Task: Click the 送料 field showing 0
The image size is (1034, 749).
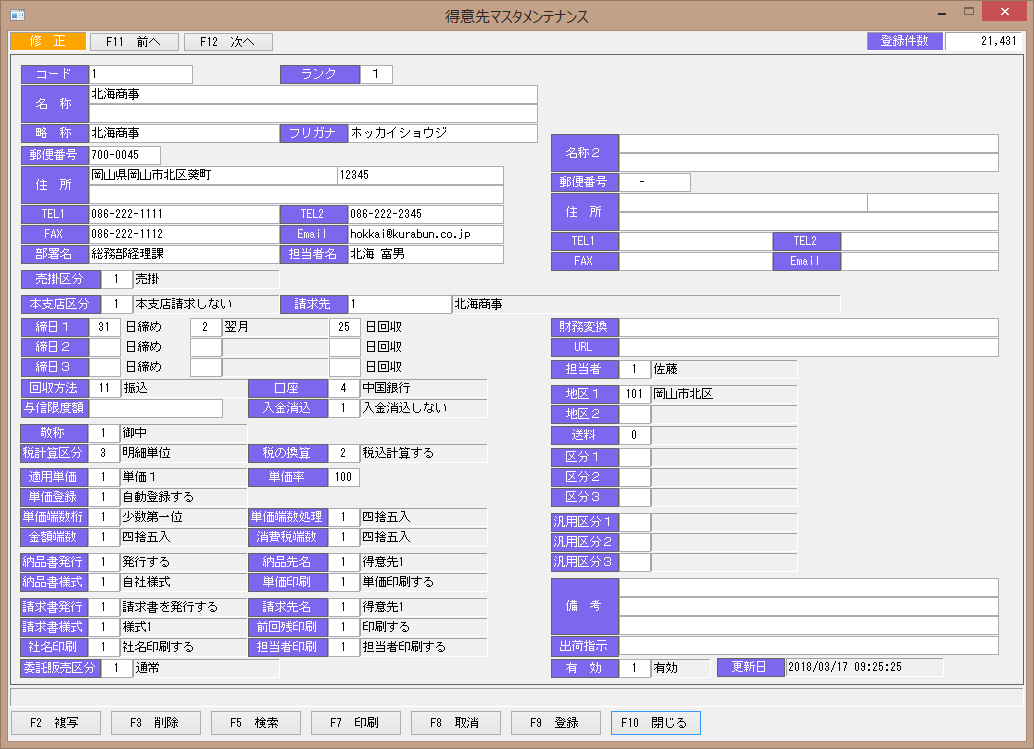Action: coord(635,435)
